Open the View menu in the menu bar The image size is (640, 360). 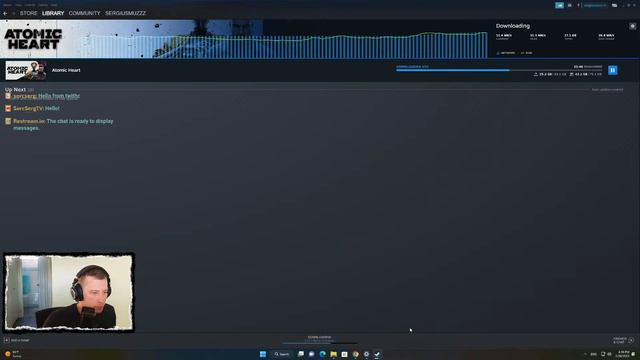(18, 5)
